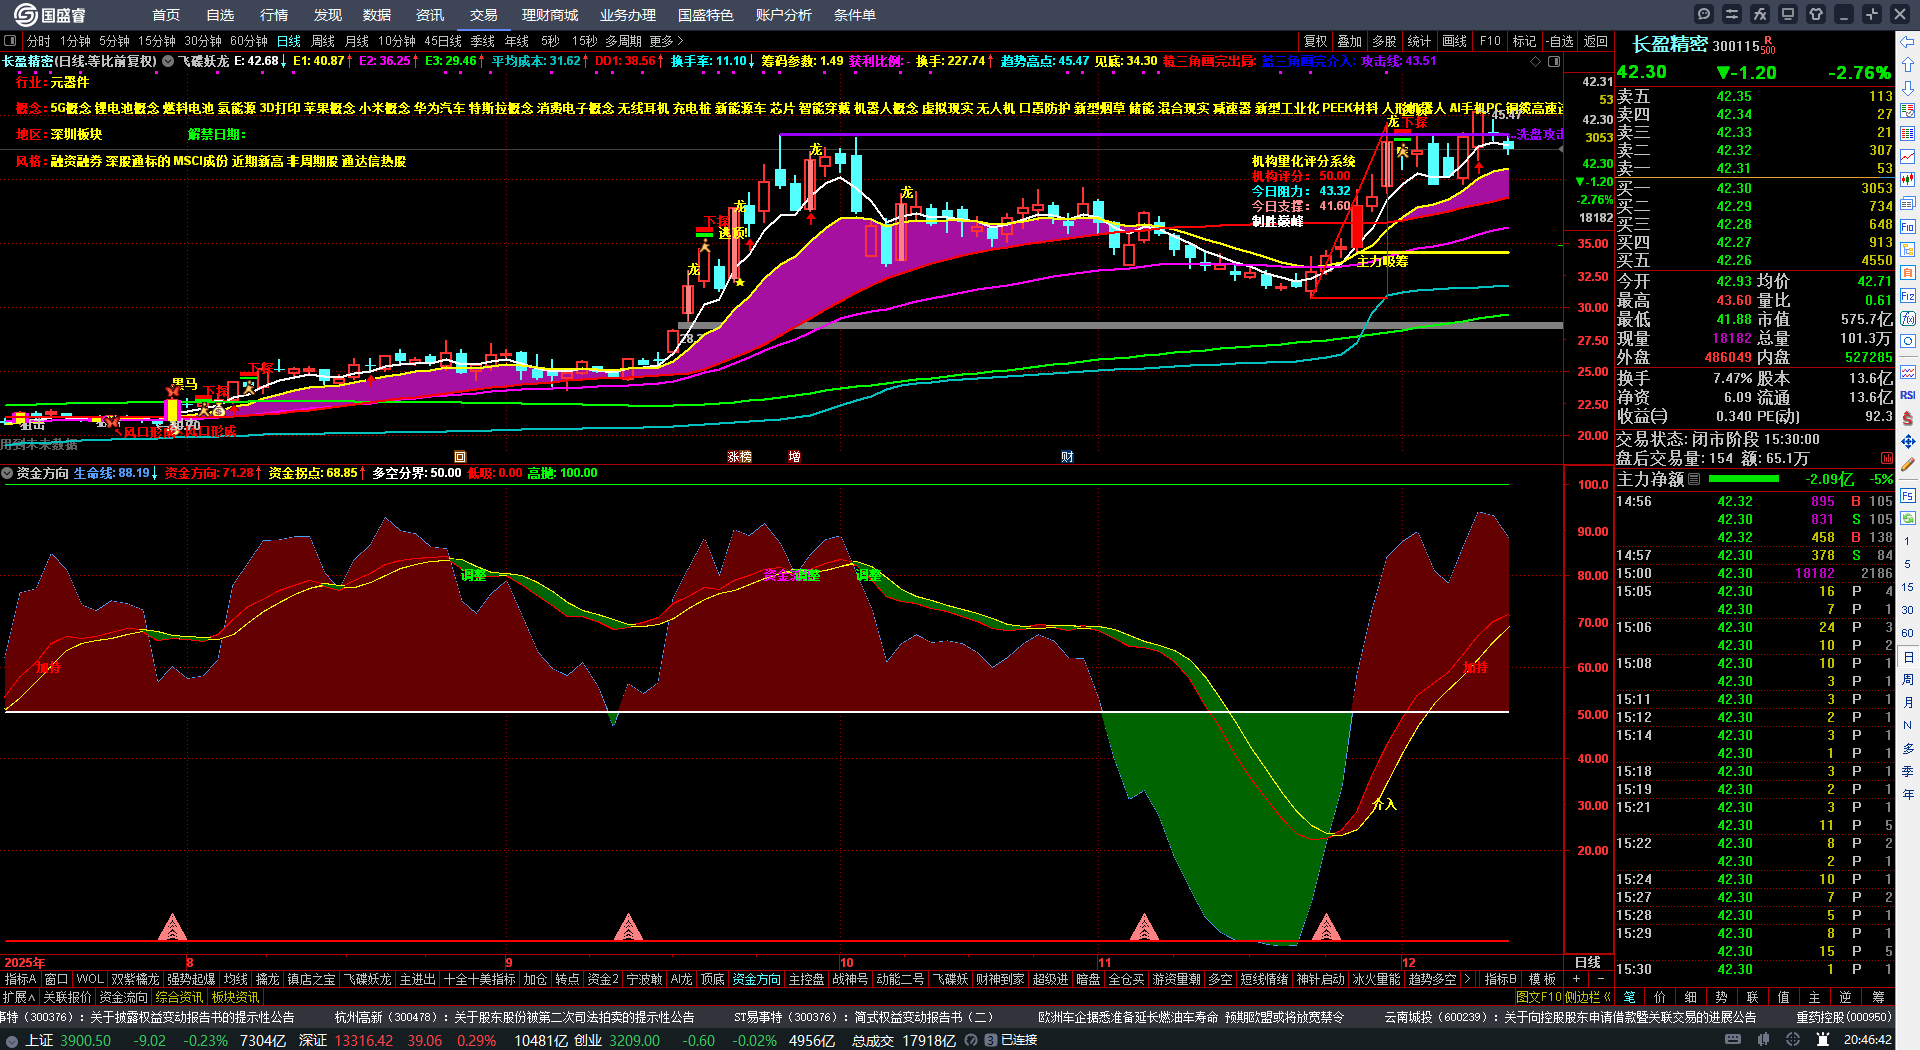Open the 交易 menu
This screenshot has width=1920, height=1050.
click(484, 15)
